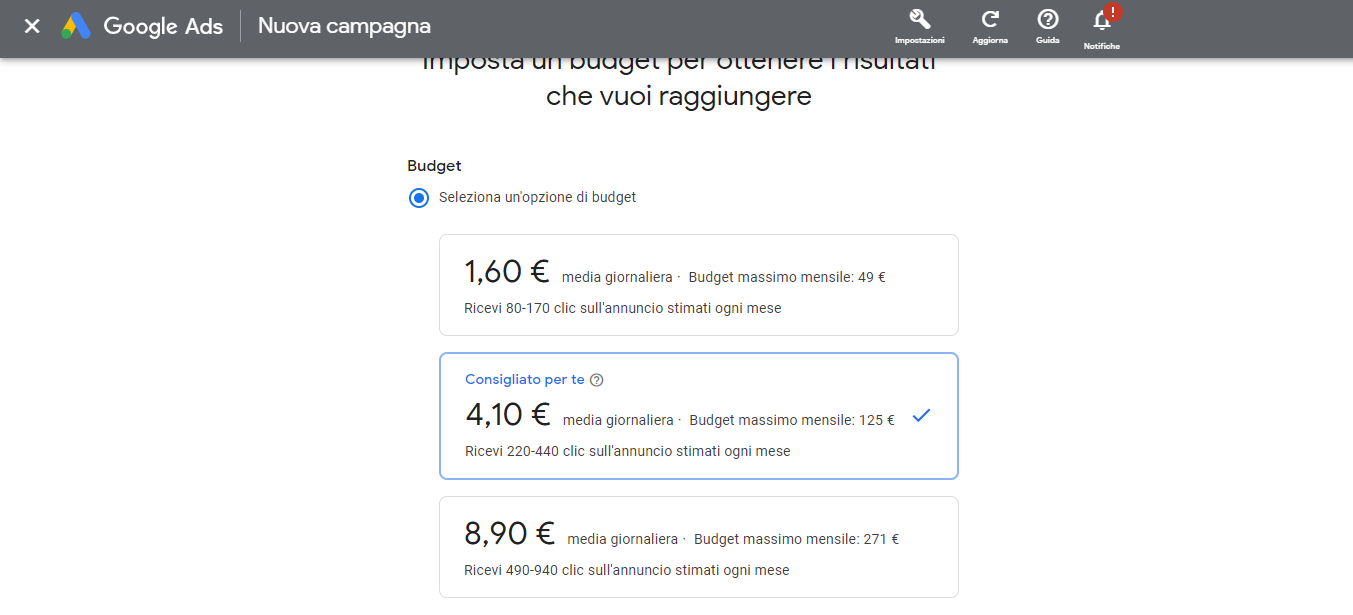Click the blue checkmark on recommended budget

(x=921, y=416)
